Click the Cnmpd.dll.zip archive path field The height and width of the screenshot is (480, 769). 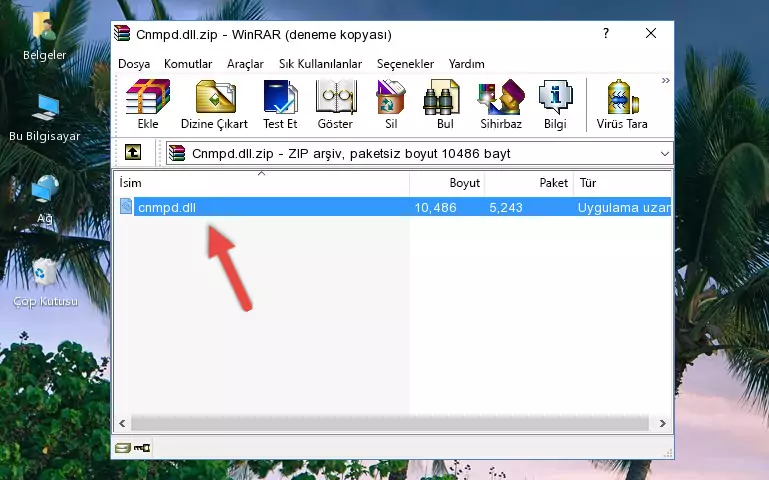pyautogui.click(x=419, y=153)
